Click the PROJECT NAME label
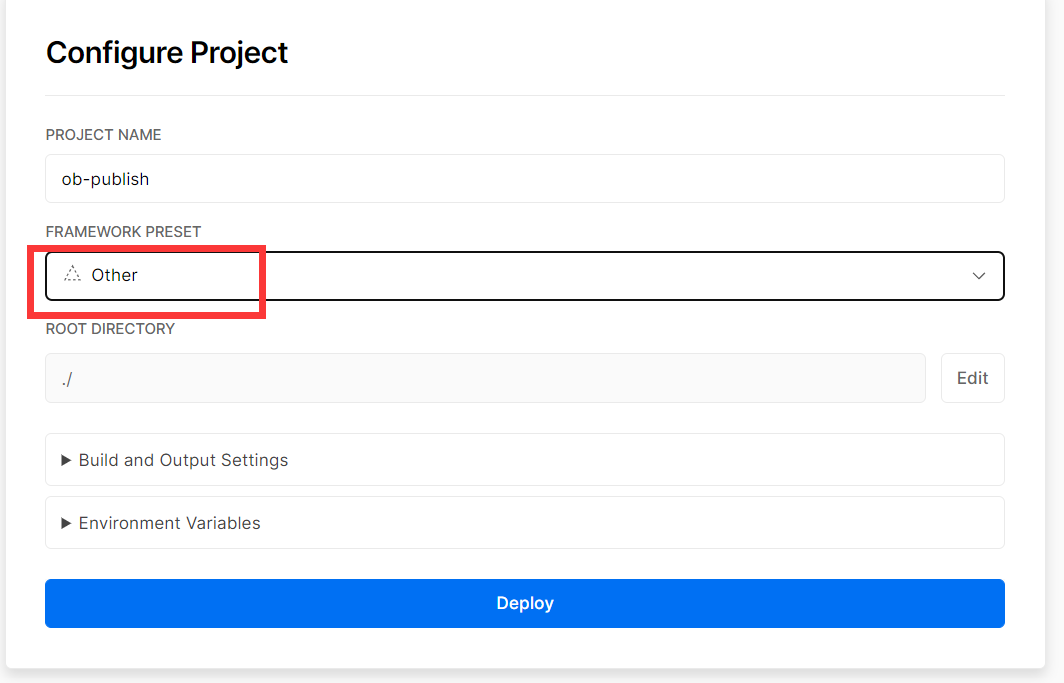The width and height of the screenshot is (1064, 683). 103,135
